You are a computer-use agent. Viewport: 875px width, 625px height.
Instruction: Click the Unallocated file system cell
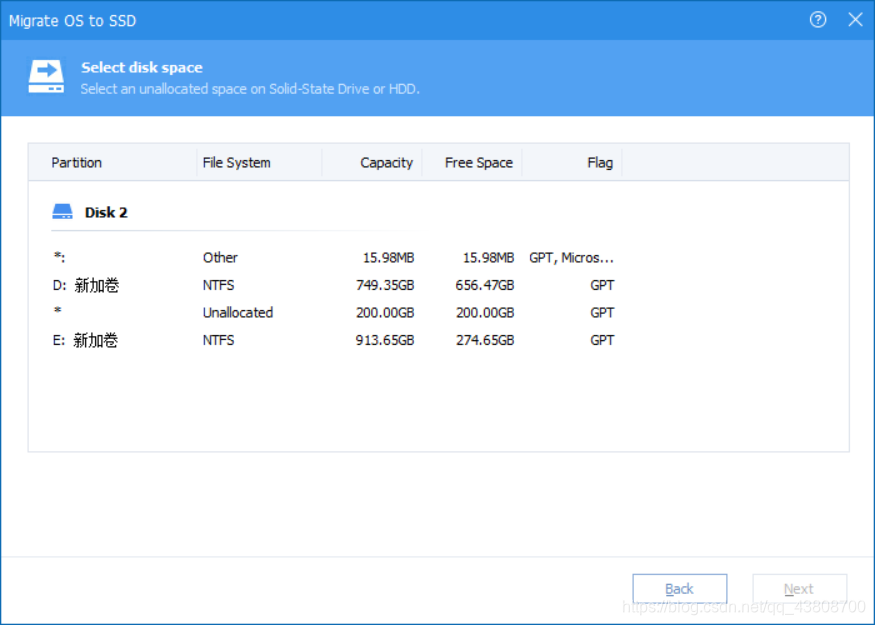[238, 312]
